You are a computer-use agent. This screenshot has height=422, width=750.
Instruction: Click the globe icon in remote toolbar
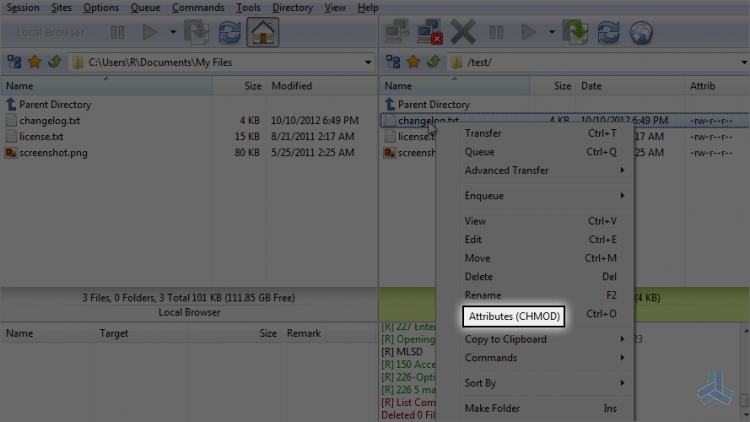pyautogui.click(x=641, y=33)
